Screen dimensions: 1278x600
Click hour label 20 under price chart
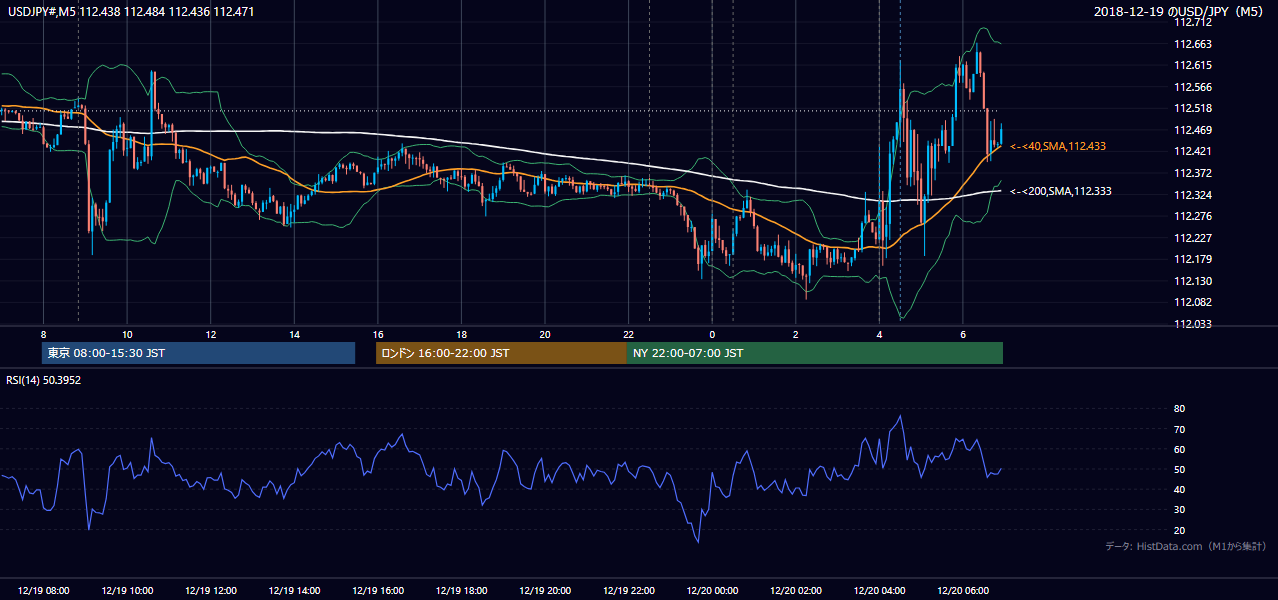coord(545,333)
